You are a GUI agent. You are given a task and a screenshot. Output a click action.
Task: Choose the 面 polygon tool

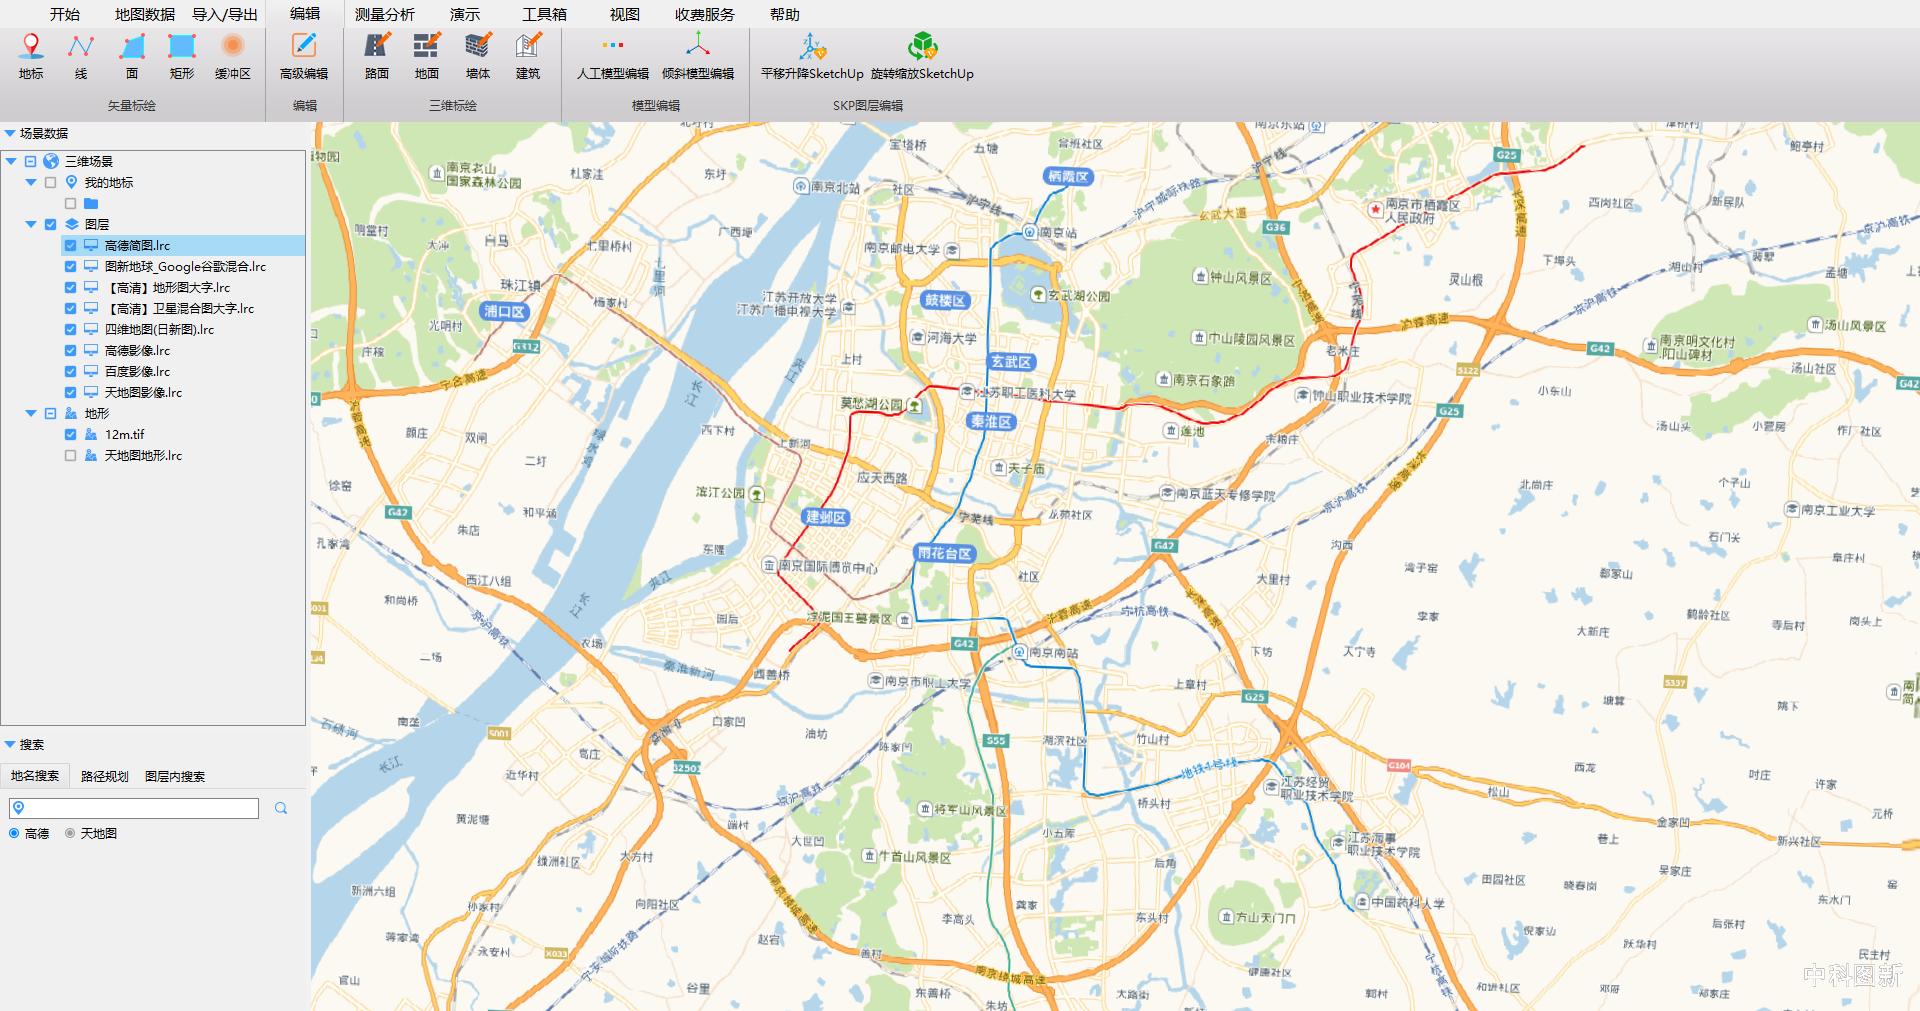tap(132, 56)
